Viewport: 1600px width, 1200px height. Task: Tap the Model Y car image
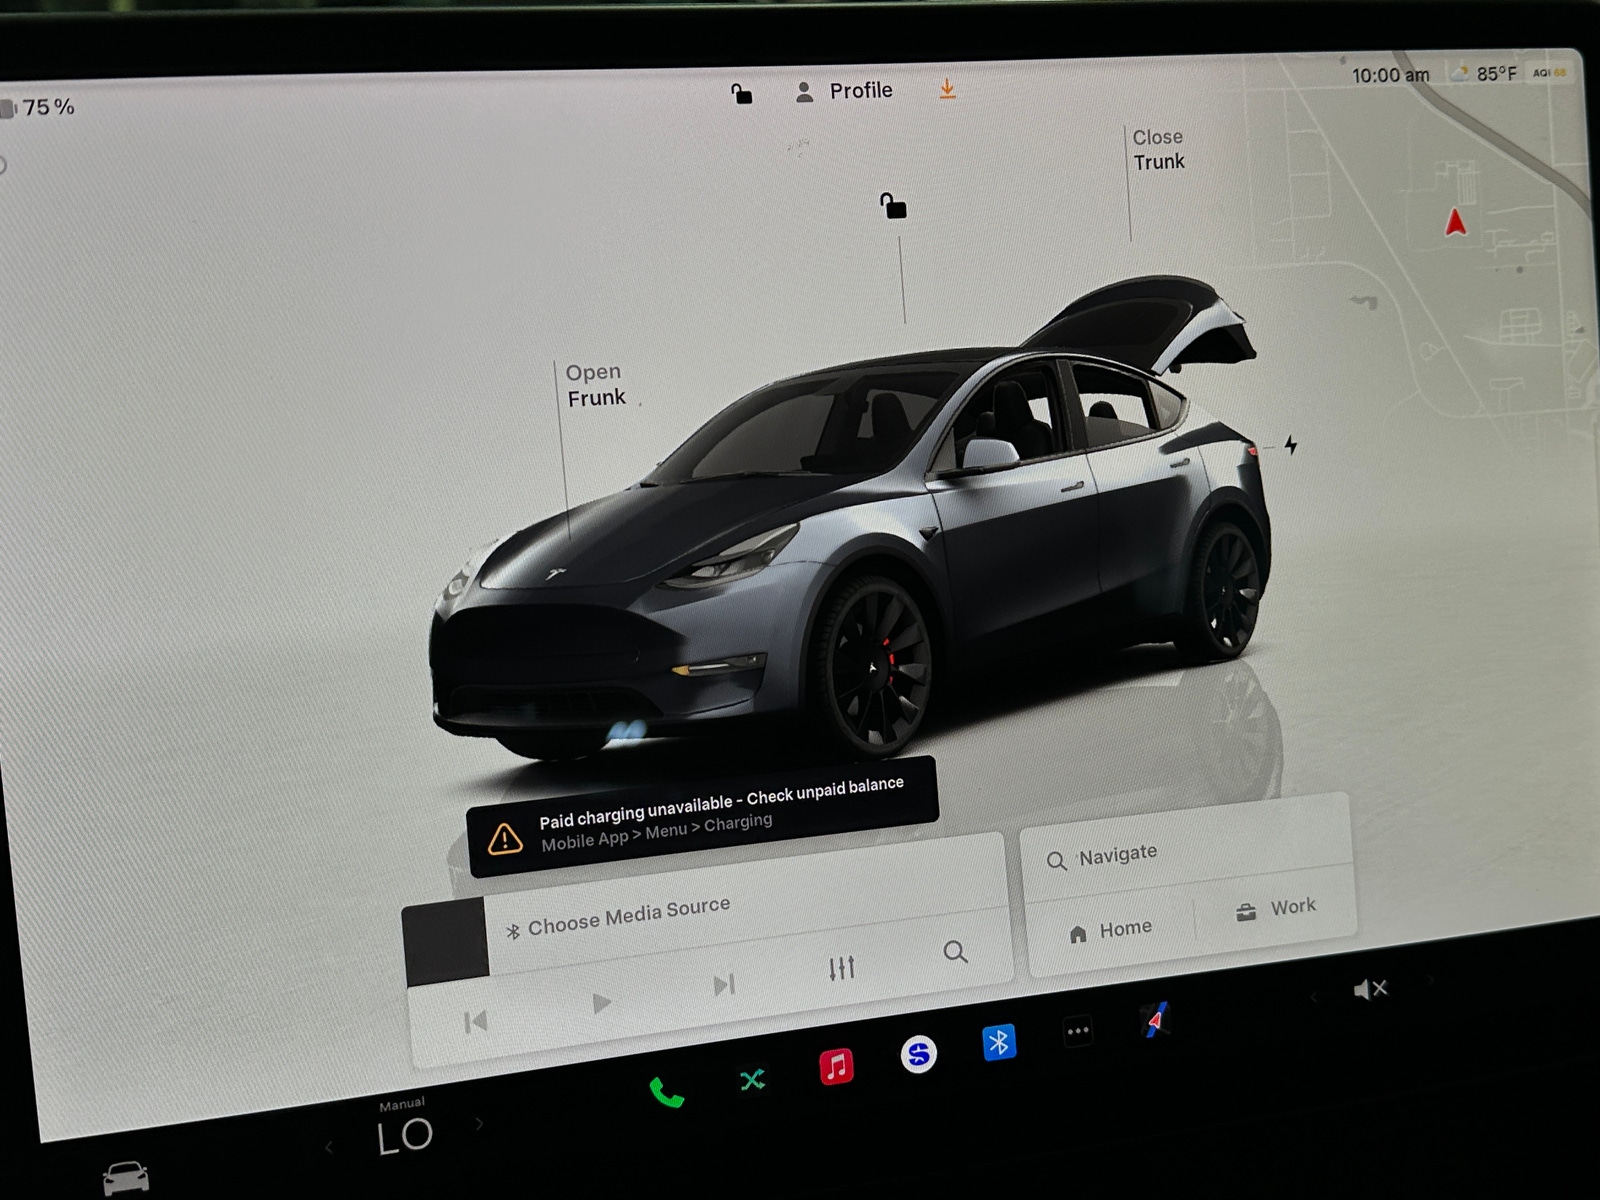pos(850,520)
